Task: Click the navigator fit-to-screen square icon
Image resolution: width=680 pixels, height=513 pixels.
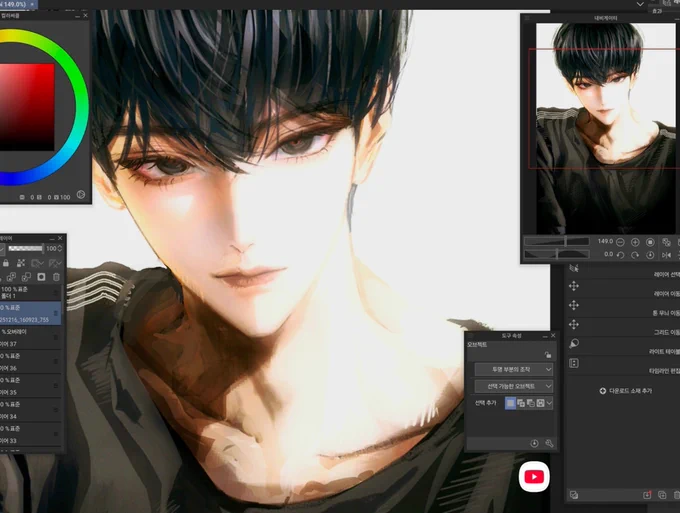Action: click(650, 242)
